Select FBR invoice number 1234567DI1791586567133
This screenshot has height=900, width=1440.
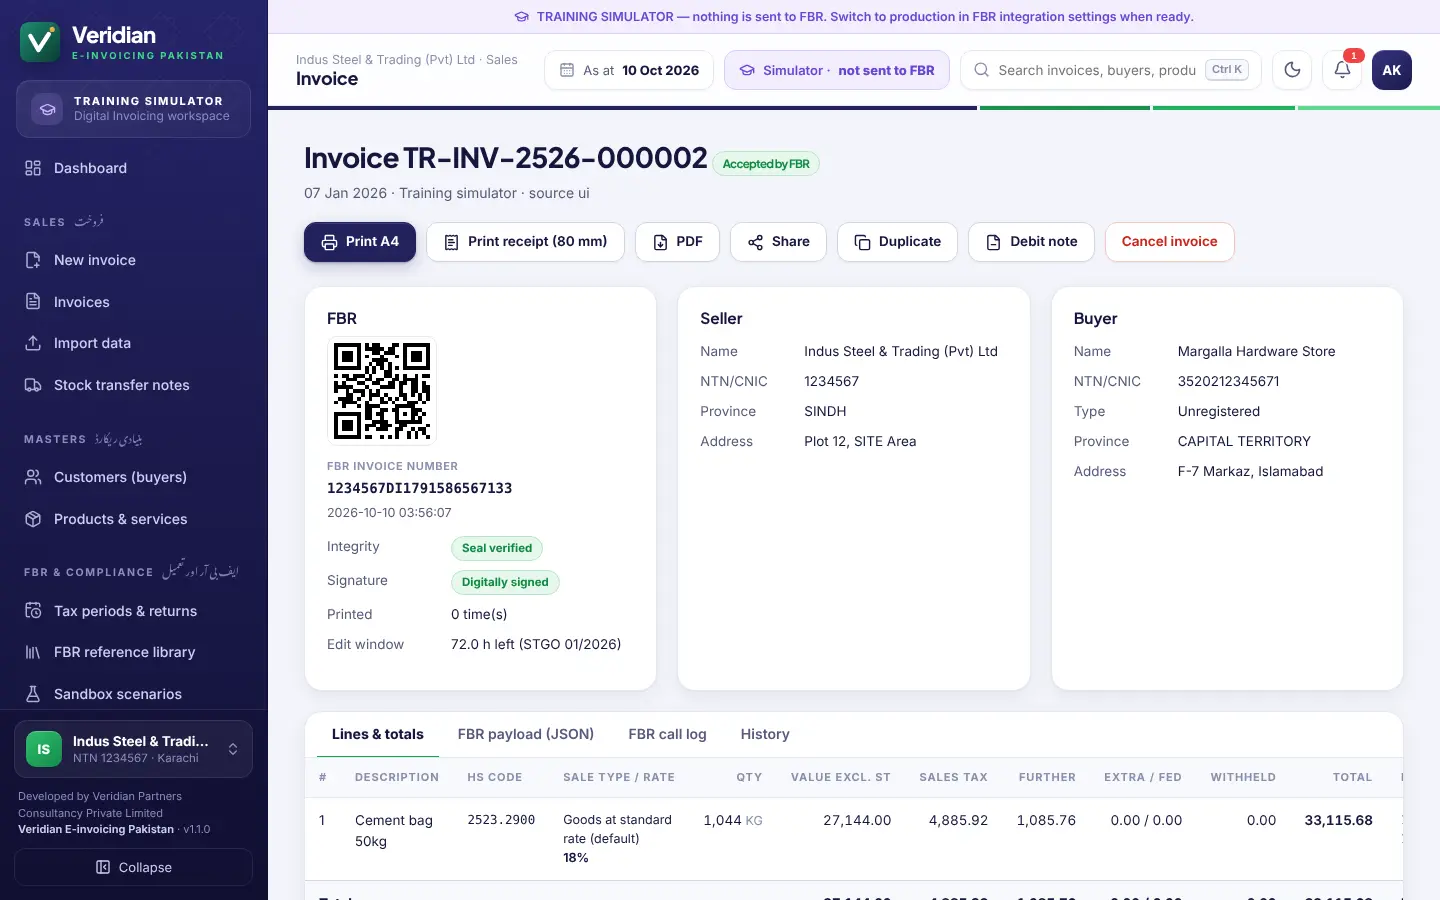(419, 488)
